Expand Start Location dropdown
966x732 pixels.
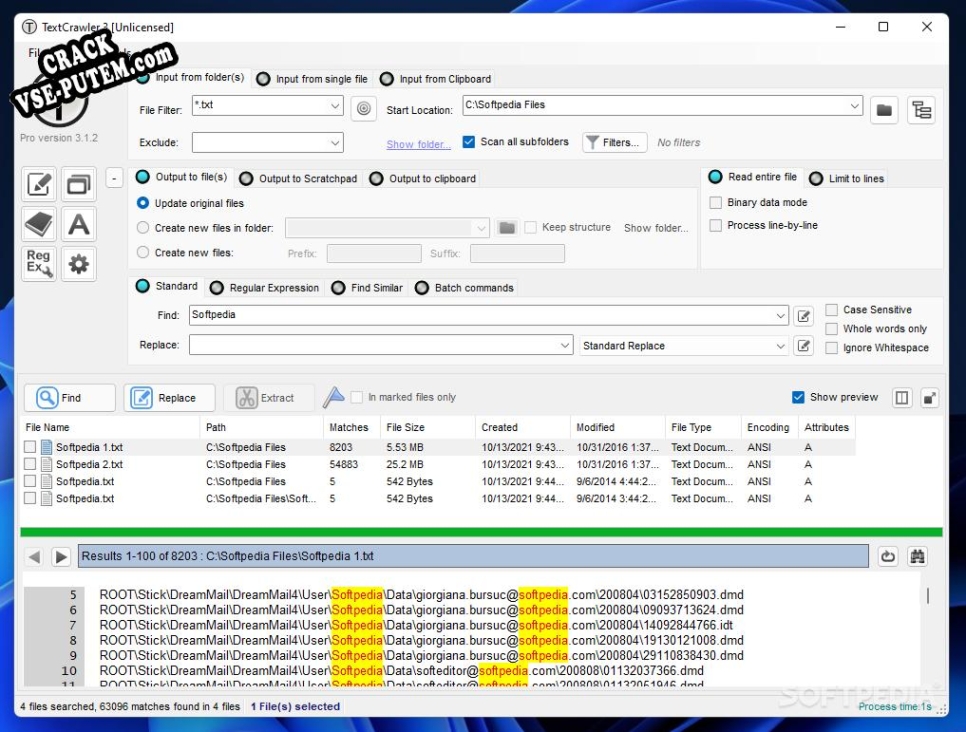click(854, 106)
